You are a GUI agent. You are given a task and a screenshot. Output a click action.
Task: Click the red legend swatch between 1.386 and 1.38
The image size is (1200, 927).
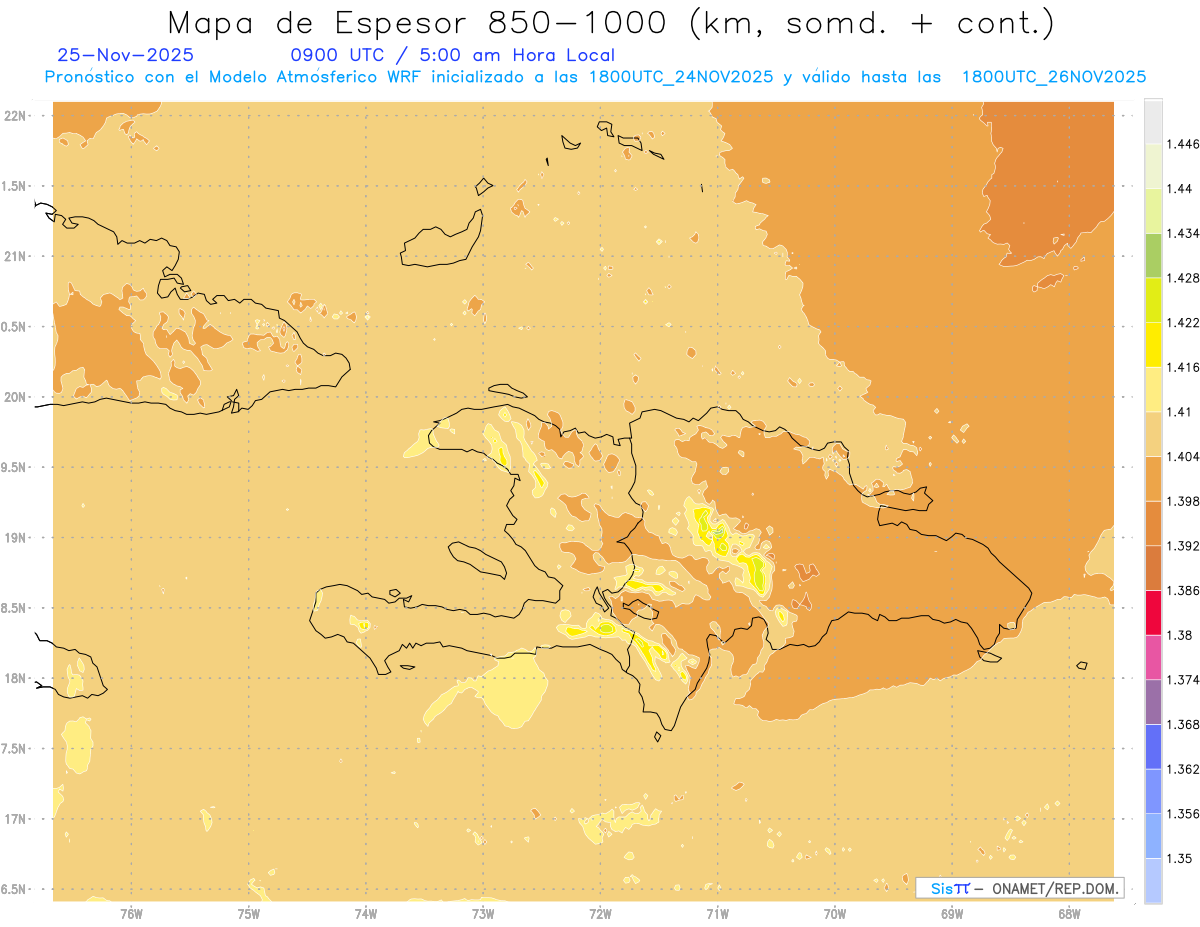tap(1153, 613)
